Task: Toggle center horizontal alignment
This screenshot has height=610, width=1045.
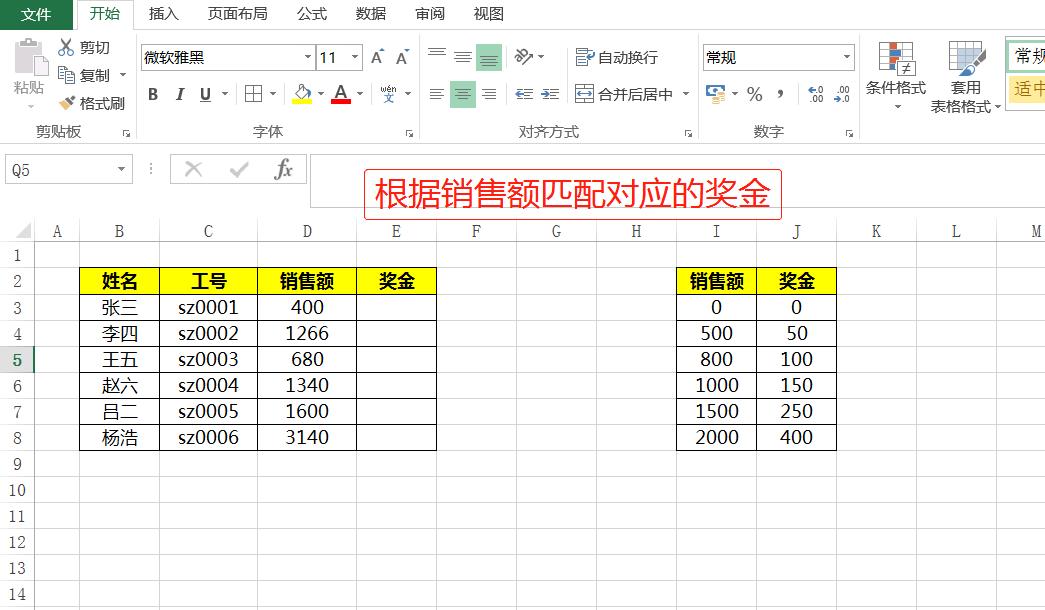Action: coord(463,94)
